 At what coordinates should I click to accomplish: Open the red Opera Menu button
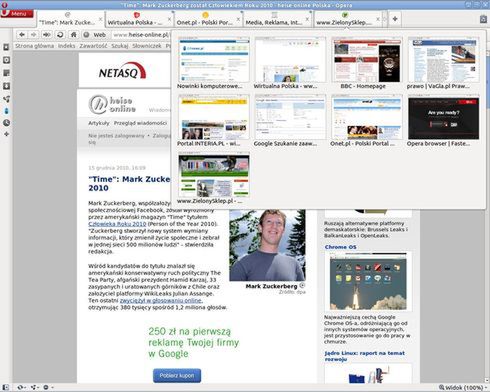[x=17, y=14]
